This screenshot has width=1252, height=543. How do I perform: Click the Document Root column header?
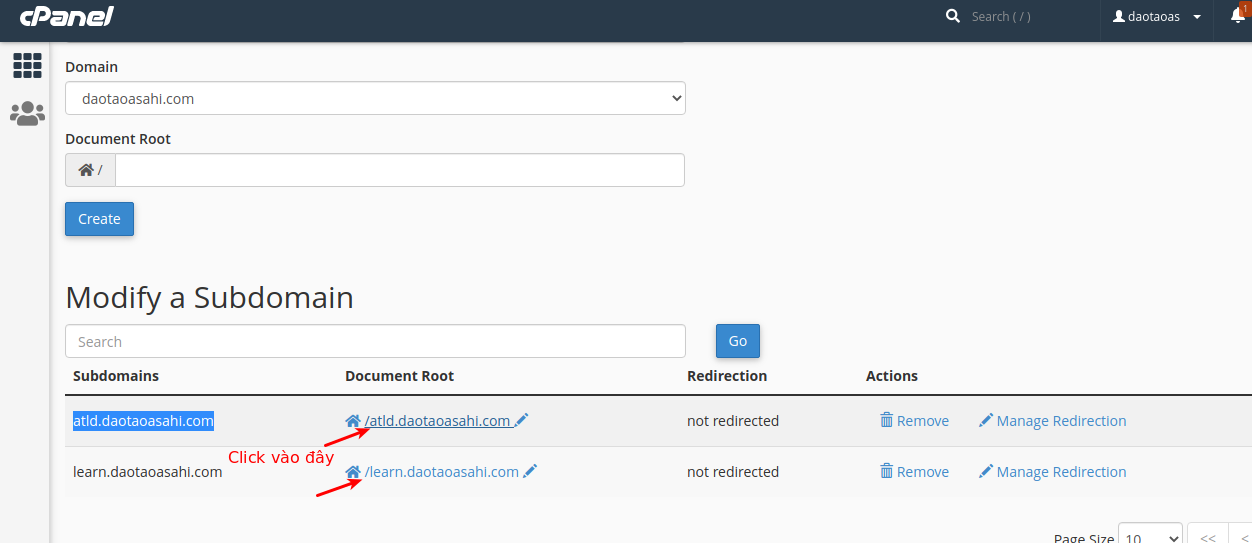click(x=399, y=376)
